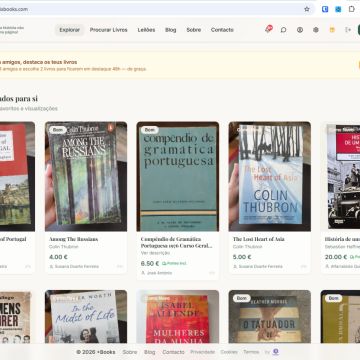Open the light blue browser extension icon
The width and height of the screenshot is (360, 360).
[x=338, y=9]
